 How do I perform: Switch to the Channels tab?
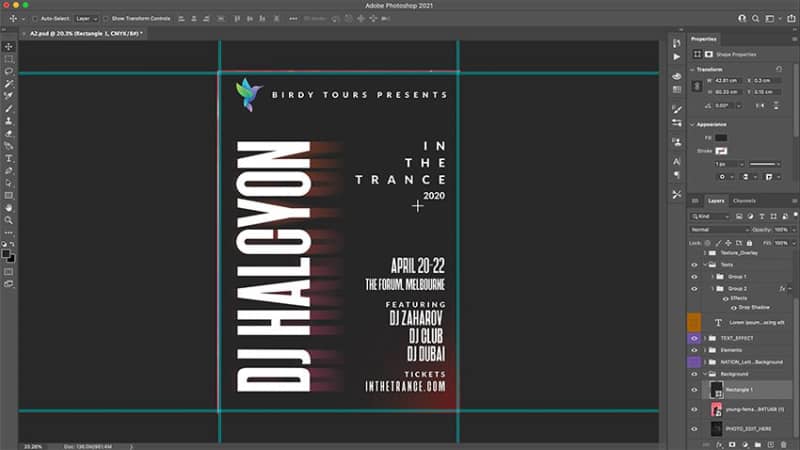click(744, 201)
